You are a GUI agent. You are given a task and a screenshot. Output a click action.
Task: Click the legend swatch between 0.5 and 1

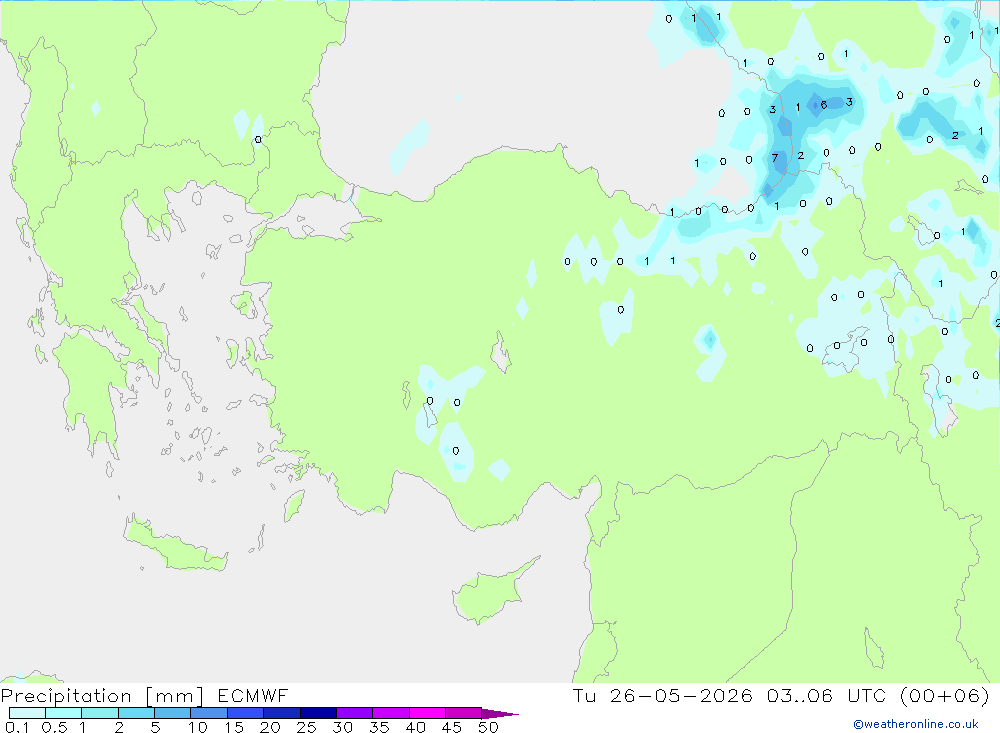[64, 713]
